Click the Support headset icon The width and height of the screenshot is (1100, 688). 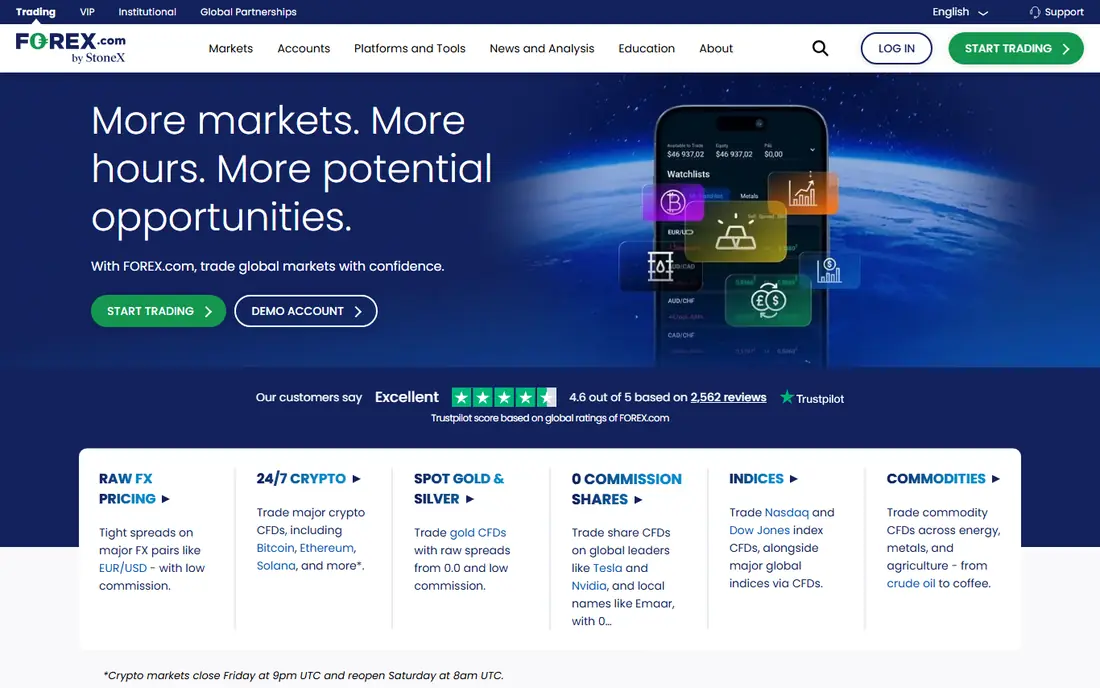(1035, 12)
